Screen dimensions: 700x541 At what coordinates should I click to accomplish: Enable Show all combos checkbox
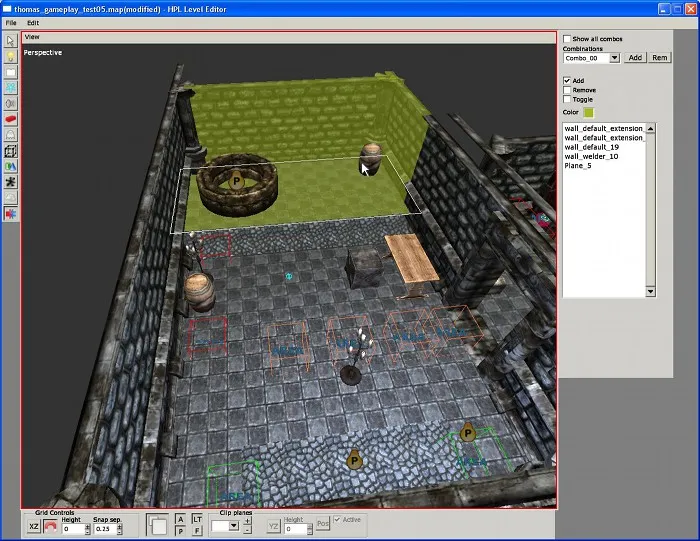pos(567,39)
